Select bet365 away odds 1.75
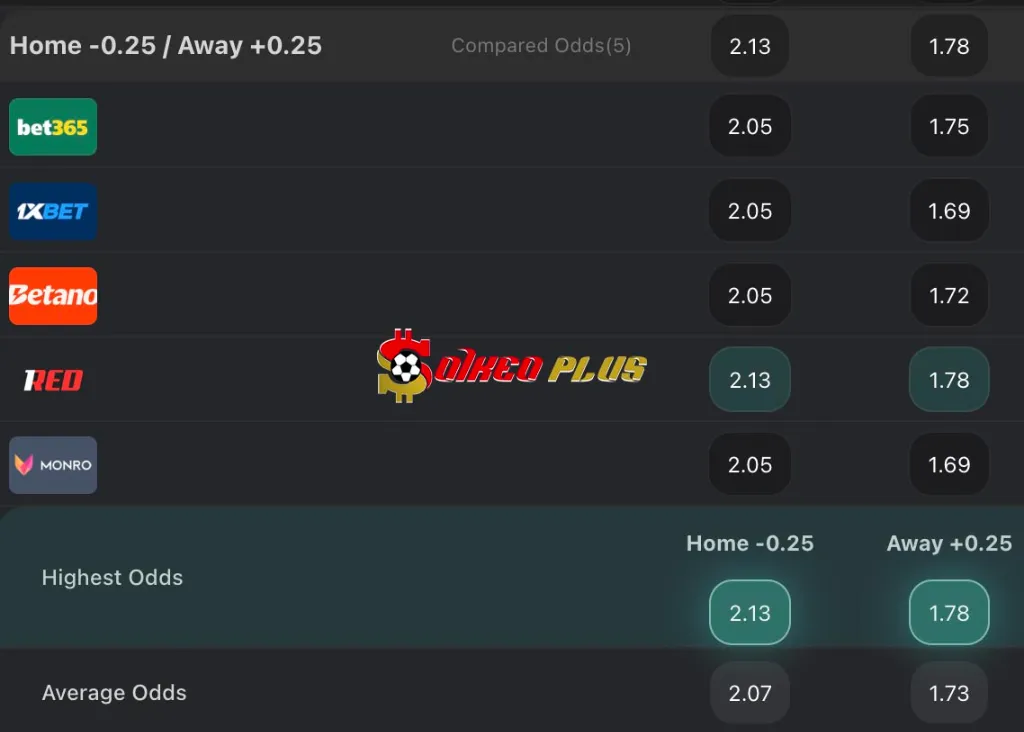This screenshot has width=1024, height=732. (x=949, y=127)
